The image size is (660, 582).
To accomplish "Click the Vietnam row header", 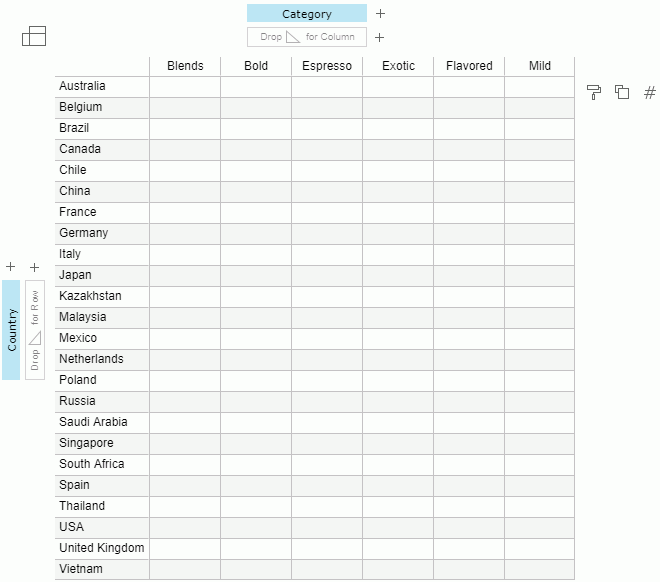I will [x=102, y=569].
